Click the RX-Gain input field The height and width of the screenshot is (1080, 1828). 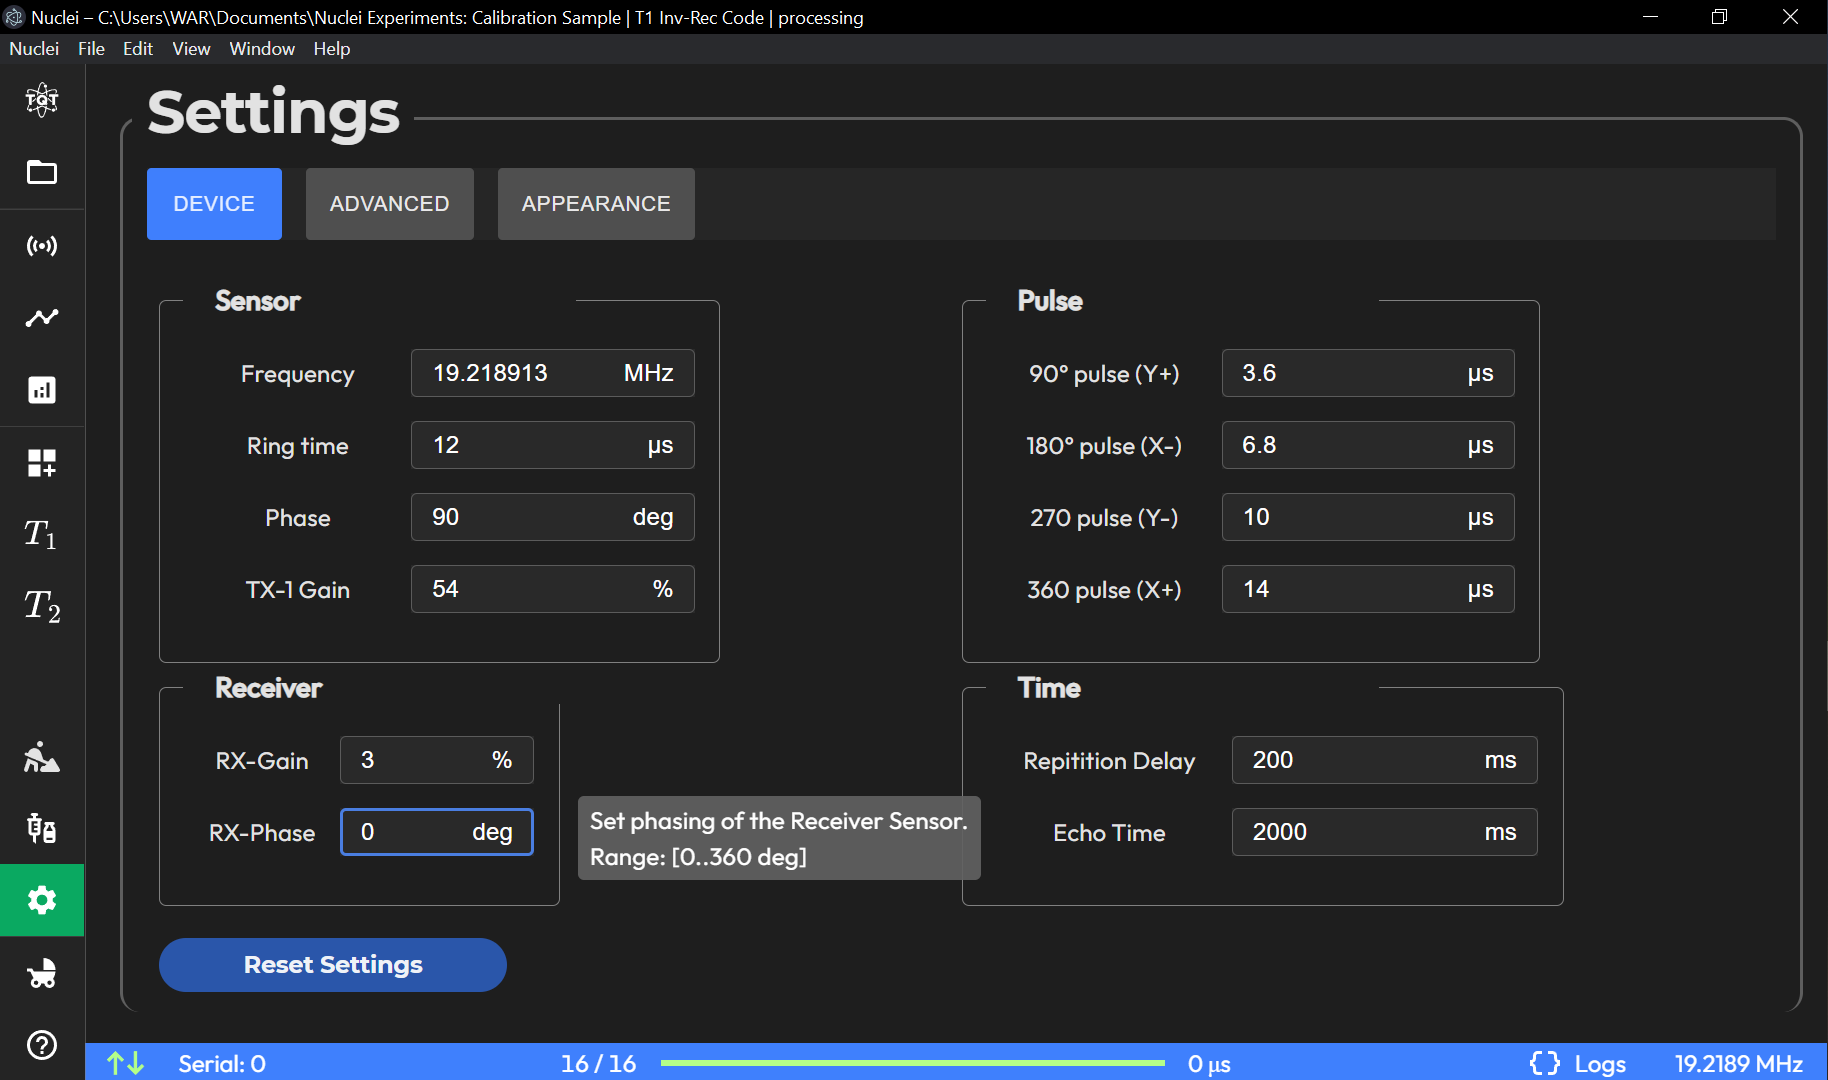coord(437,760)
